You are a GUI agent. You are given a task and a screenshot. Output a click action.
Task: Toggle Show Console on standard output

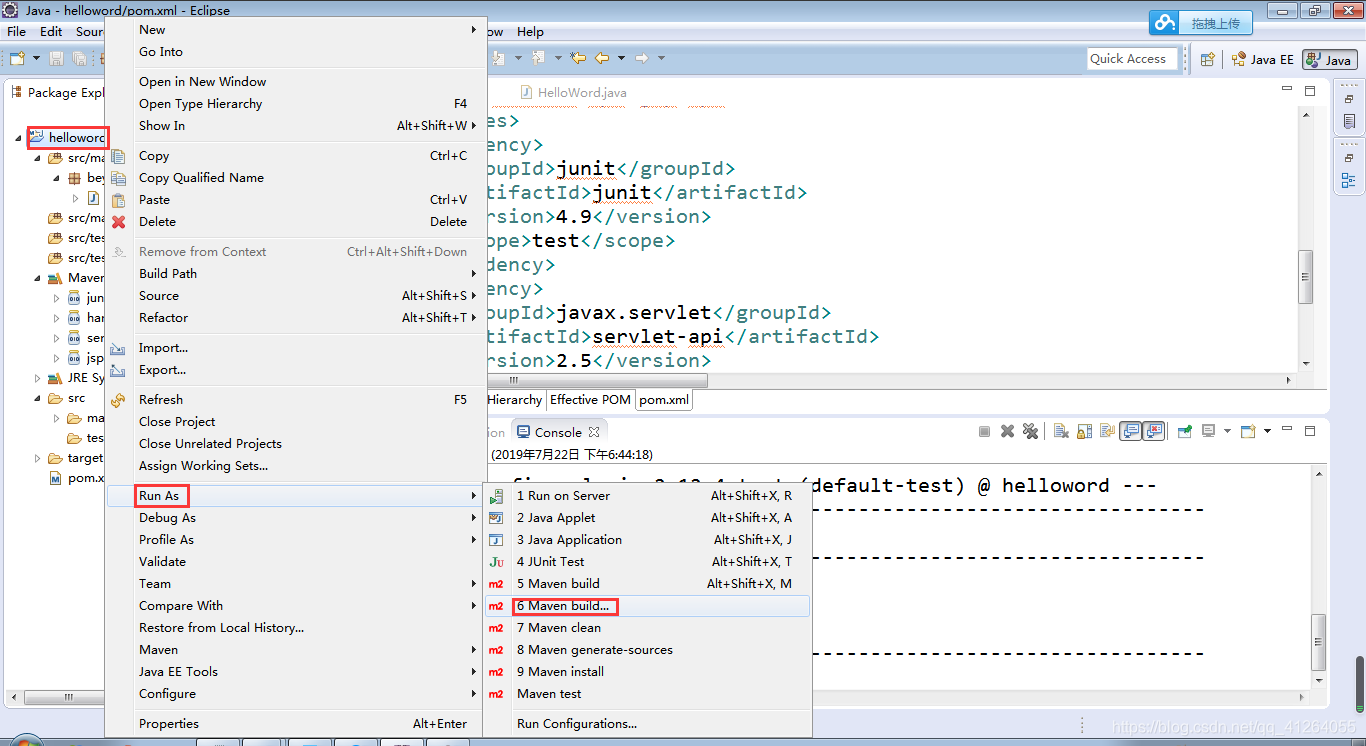1130,431
